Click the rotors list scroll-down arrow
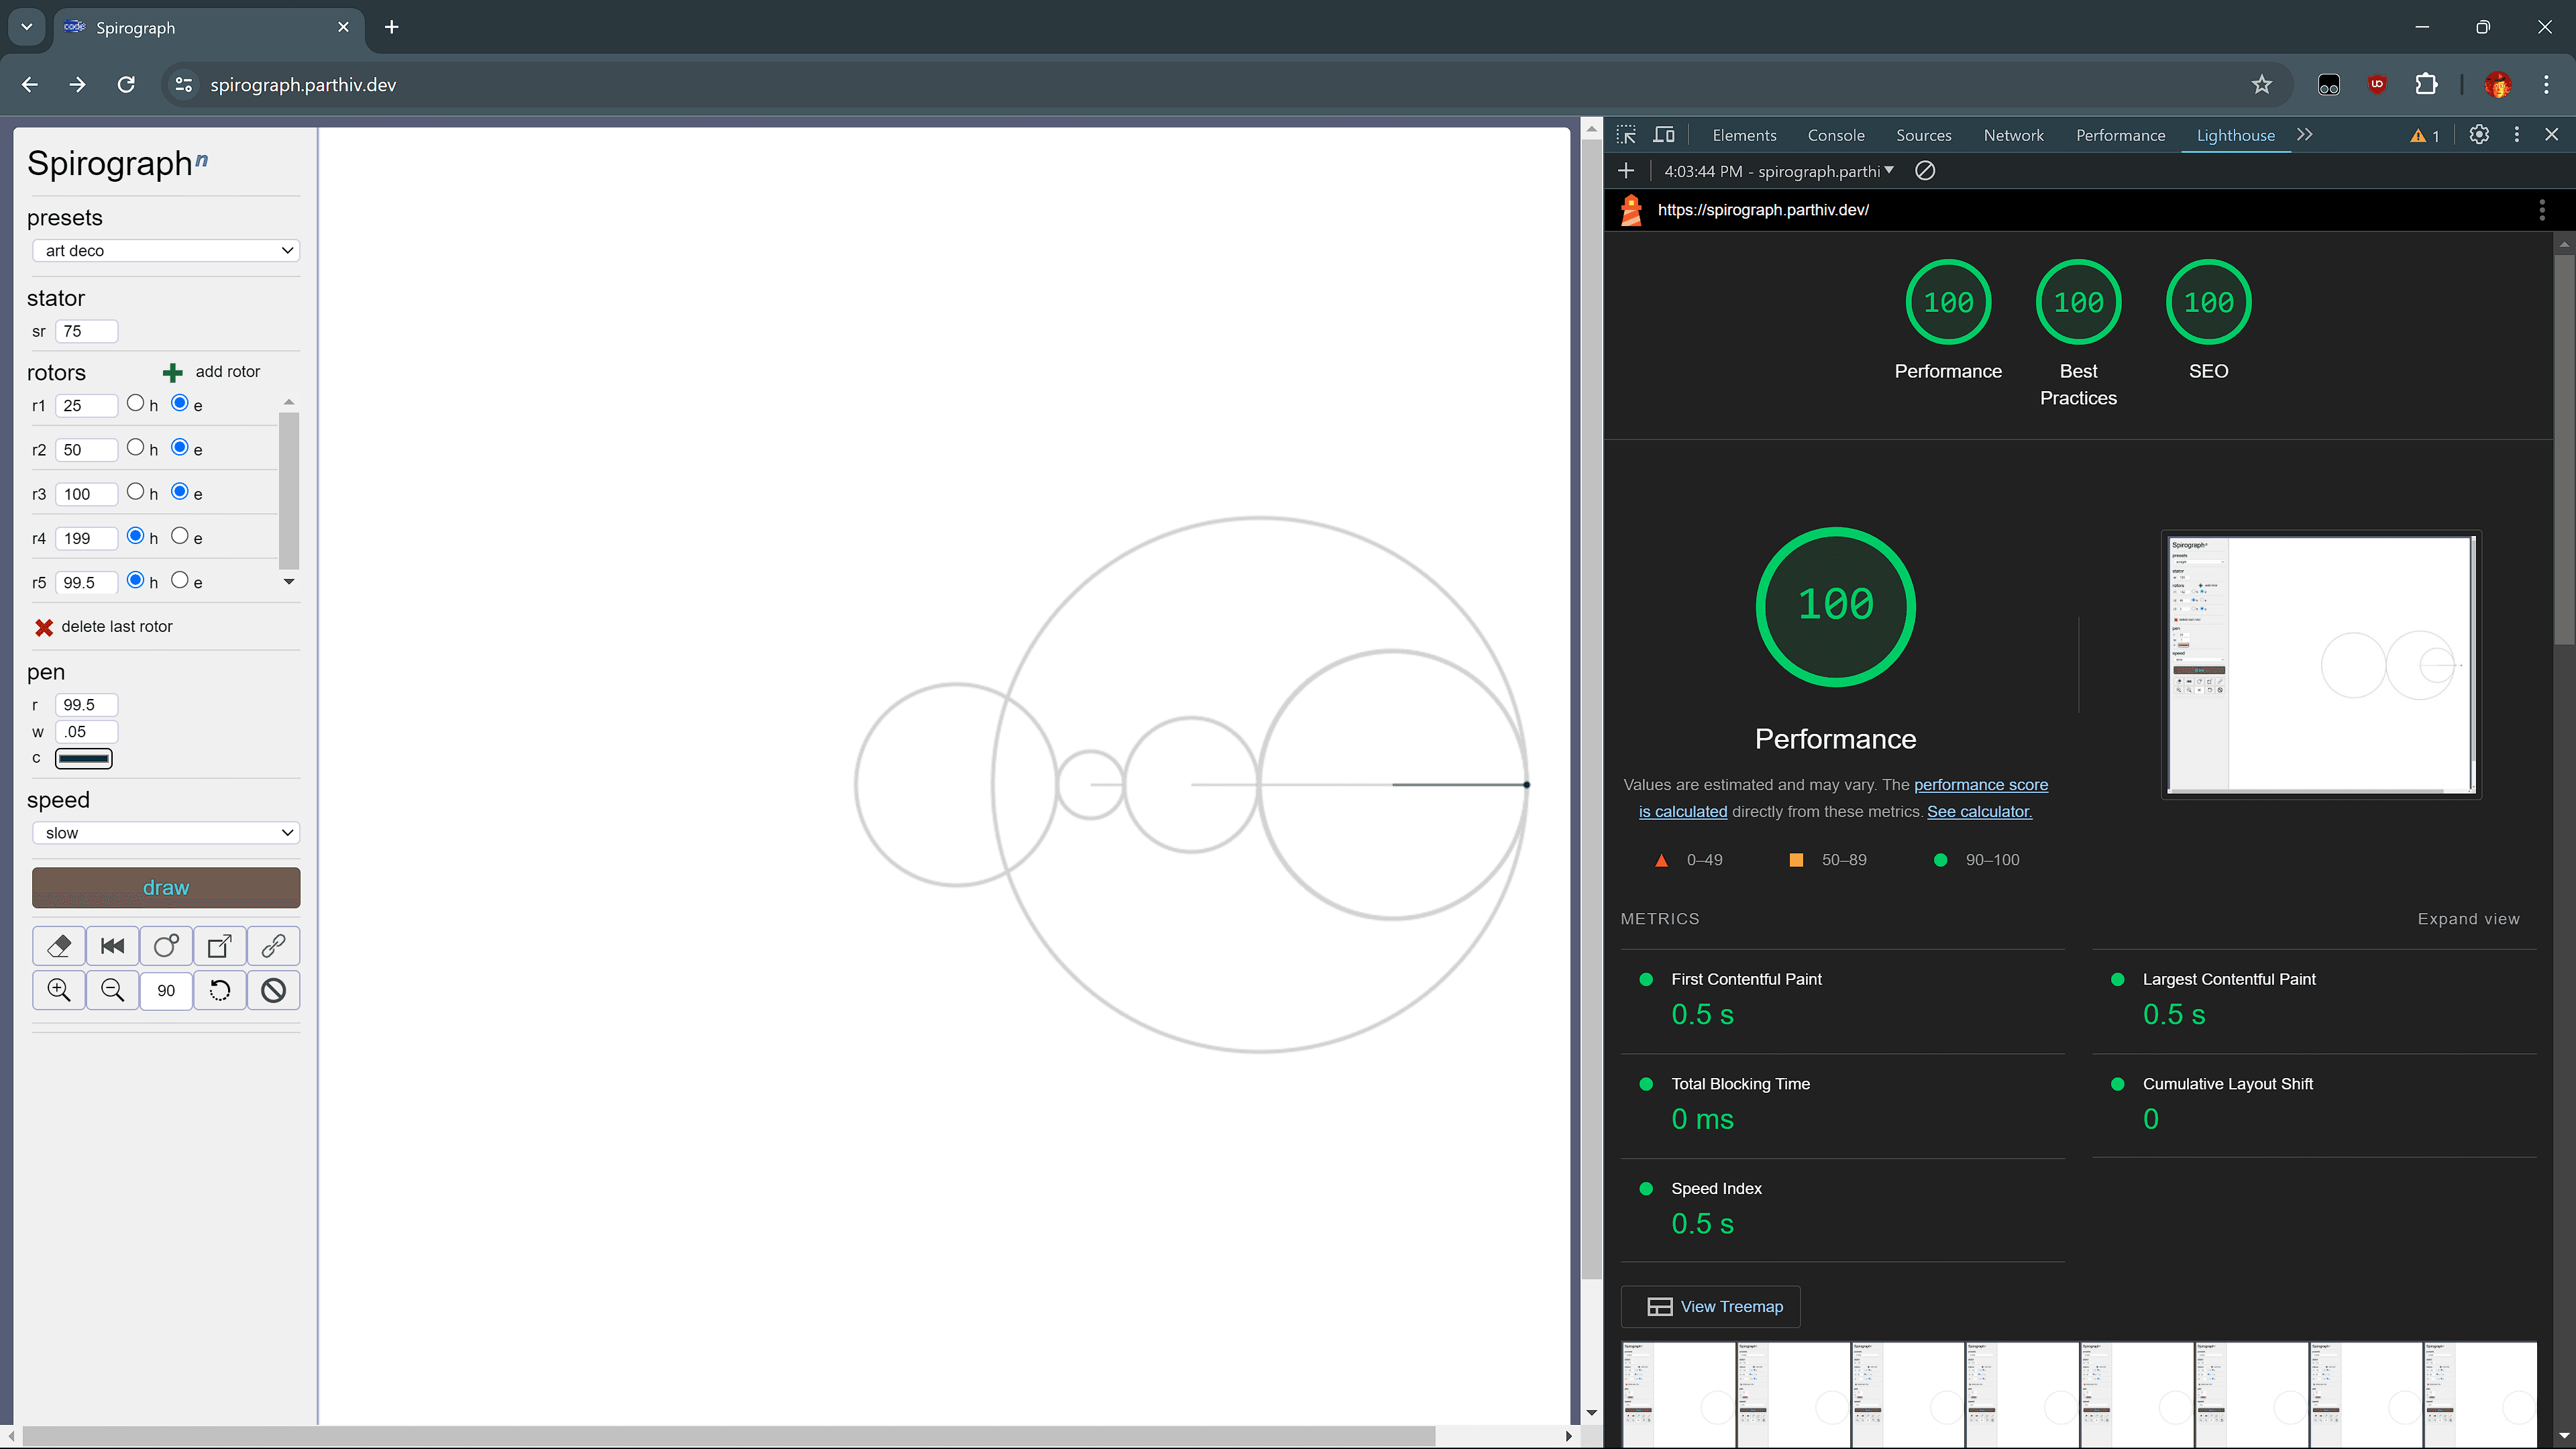2576x1449 pixels. (289, 582)
